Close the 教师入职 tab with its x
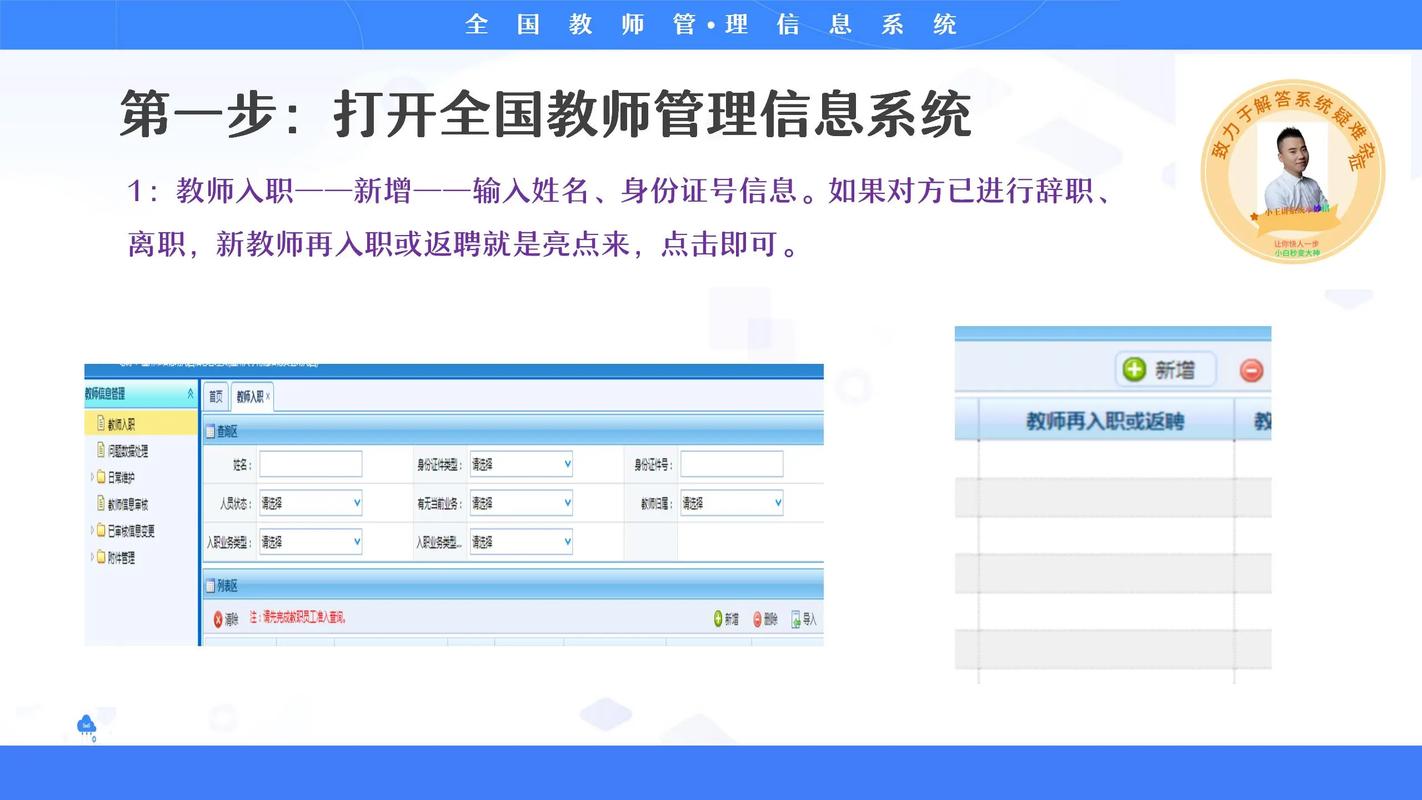The height and width of the screenshot is (800, 1422). [x=268, y=394]
